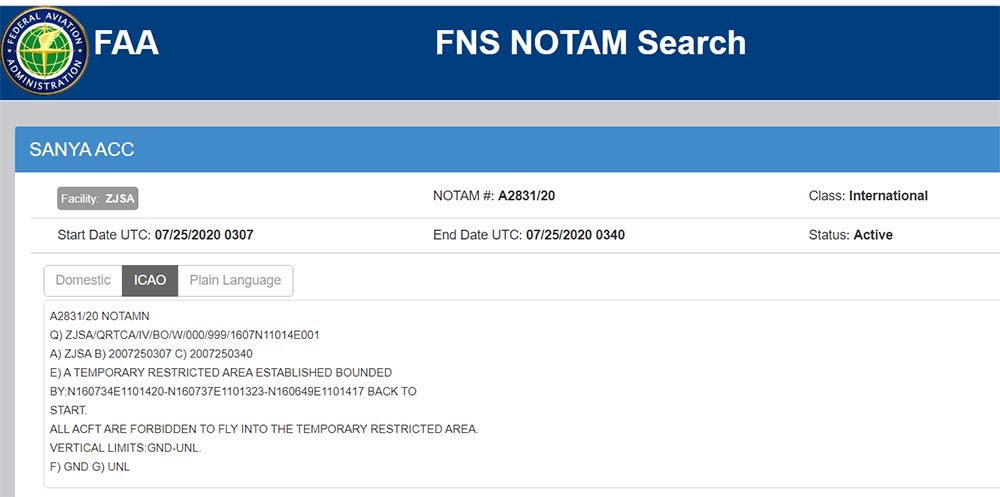Screen dimensions: 1000x497
Task: Select the SANYA ACC panel header
Action: tap(82, 150)
